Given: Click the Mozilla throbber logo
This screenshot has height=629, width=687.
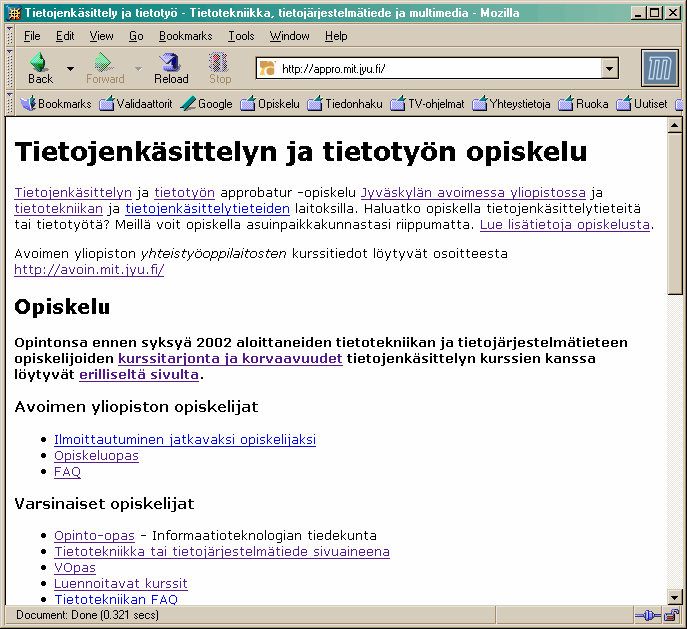Looking at the screenshot, I should click(659, 68).
